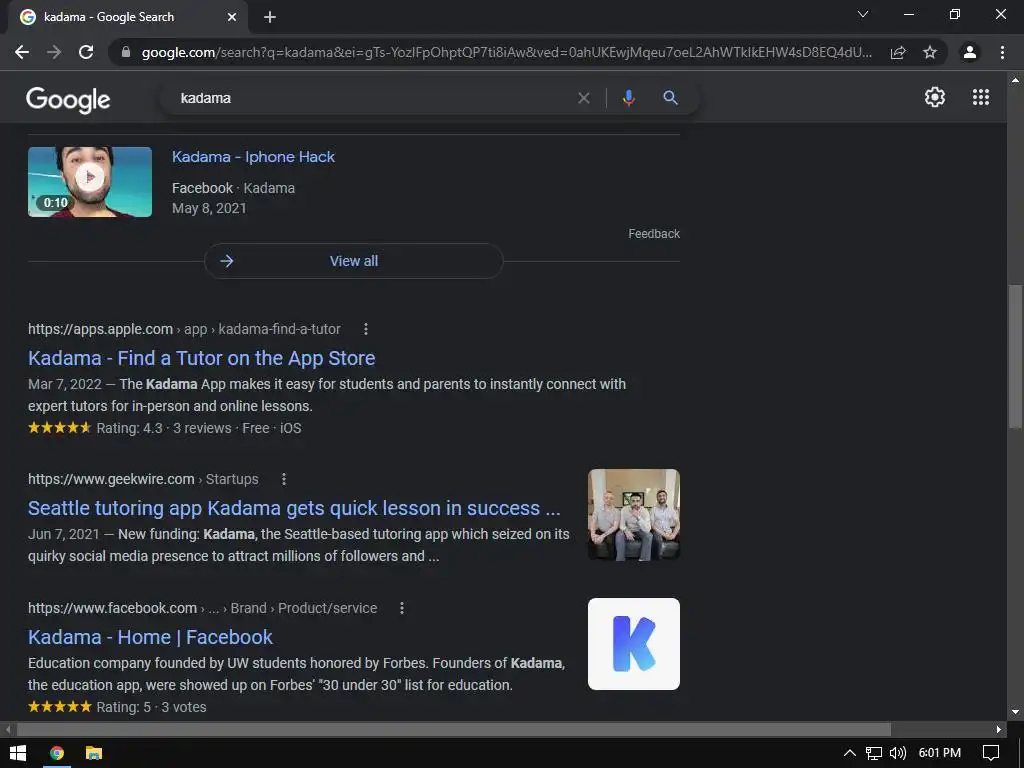The image size is (1024, 768).
Task: Click the 6:01 PM taskbar clock
Action: (940, 753)
